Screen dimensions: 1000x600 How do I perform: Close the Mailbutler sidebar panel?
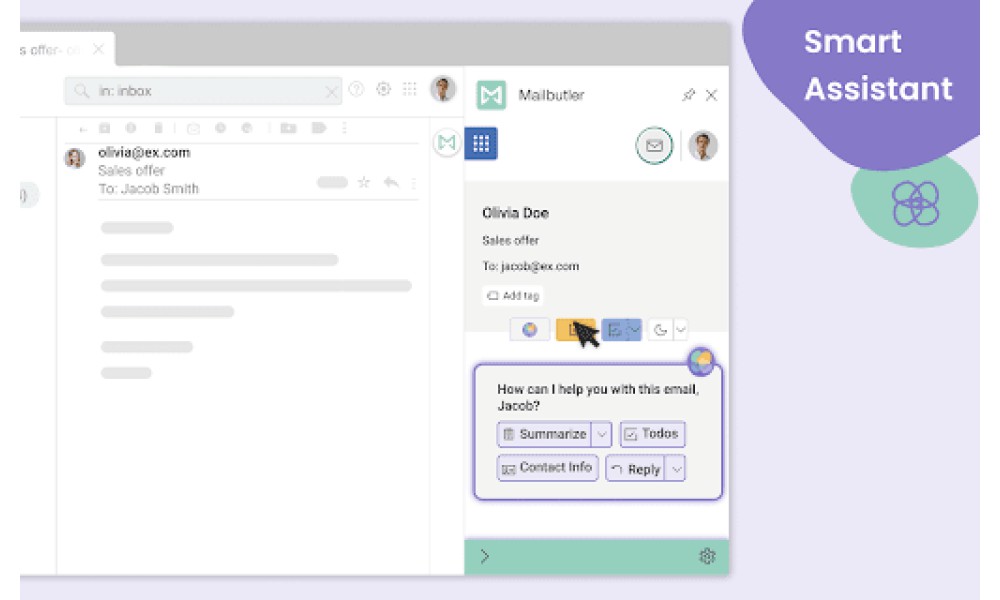pos(712,95)
